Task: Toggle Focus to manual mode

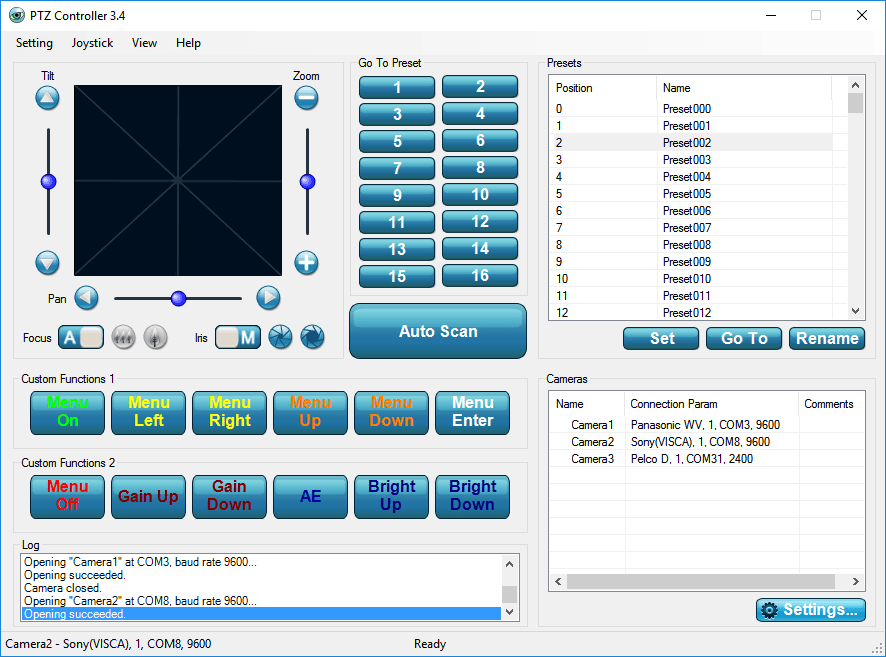Action: click(x=93, y=338)
